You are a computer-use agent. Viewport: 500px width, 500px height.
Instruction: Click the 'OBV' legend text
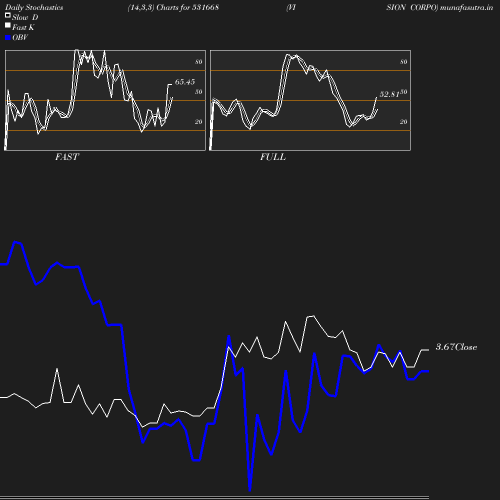click(x=20, y=38)
